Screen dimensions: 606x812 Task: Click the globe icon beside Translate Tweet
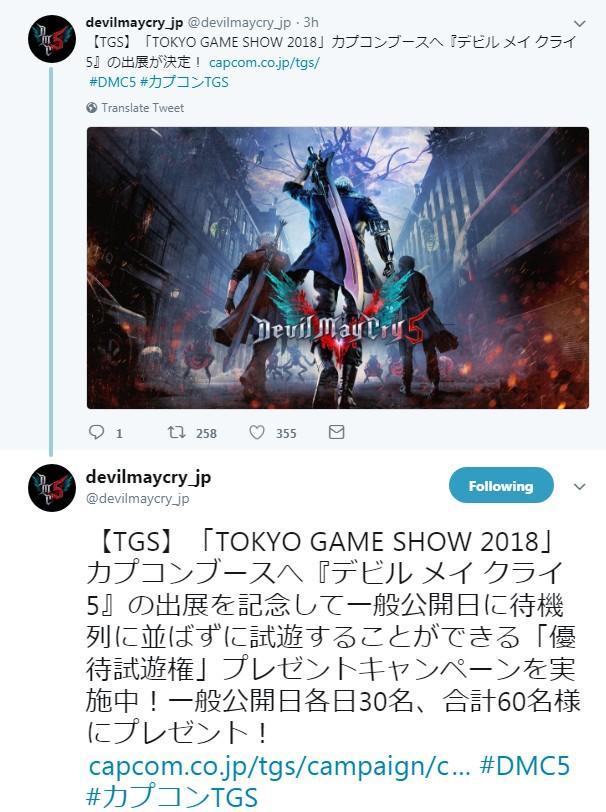click(92, 108)
